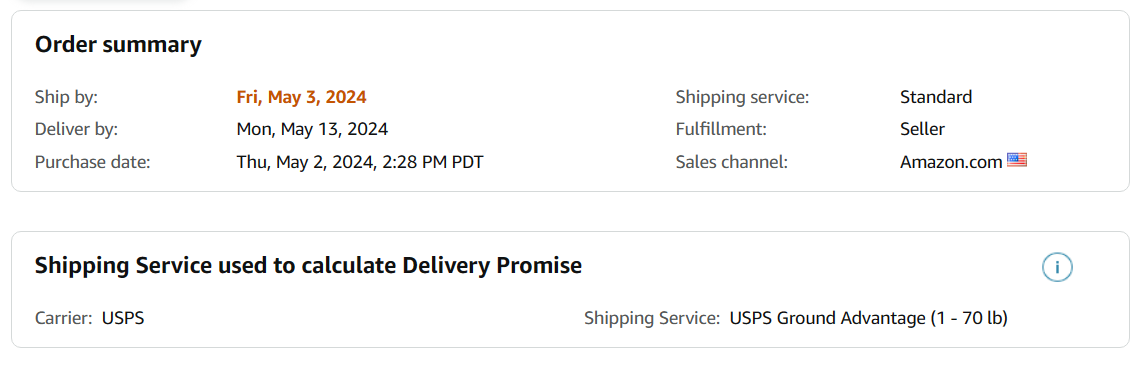This screenshot has width=1142, height=366.
Task: Click the Seller fulfillment value
Action: pyautogui.click(x=922, y=130)
